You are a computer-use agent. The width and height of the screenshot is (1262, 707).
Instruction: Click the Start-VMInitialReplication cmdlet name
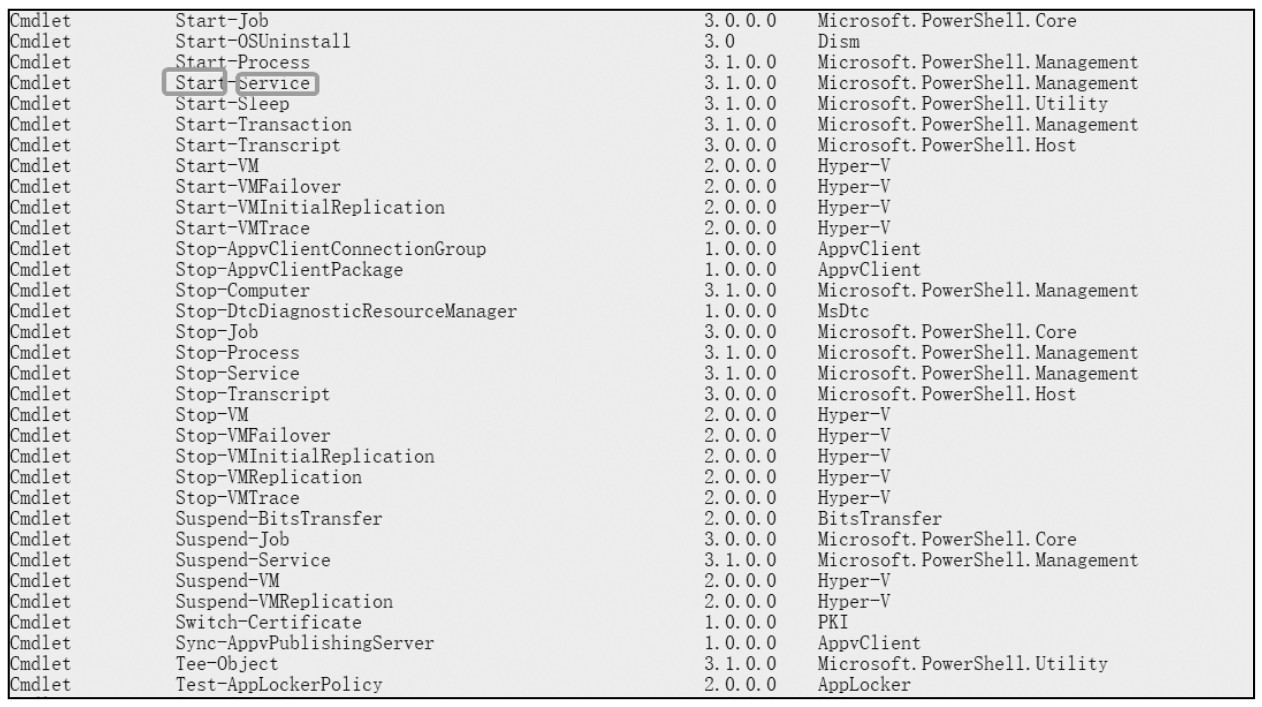click(309, 208)
